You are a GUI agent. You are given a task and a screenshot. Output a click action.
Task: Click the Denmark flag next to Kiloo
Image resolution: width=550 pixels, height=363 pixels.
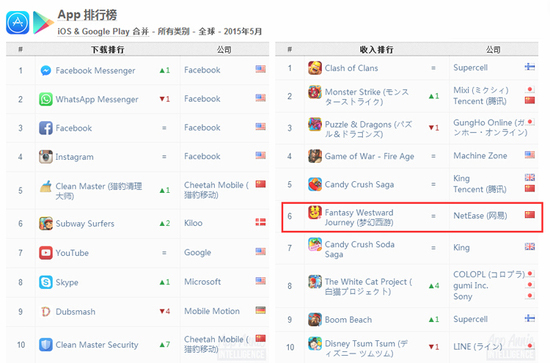[260, 222]
